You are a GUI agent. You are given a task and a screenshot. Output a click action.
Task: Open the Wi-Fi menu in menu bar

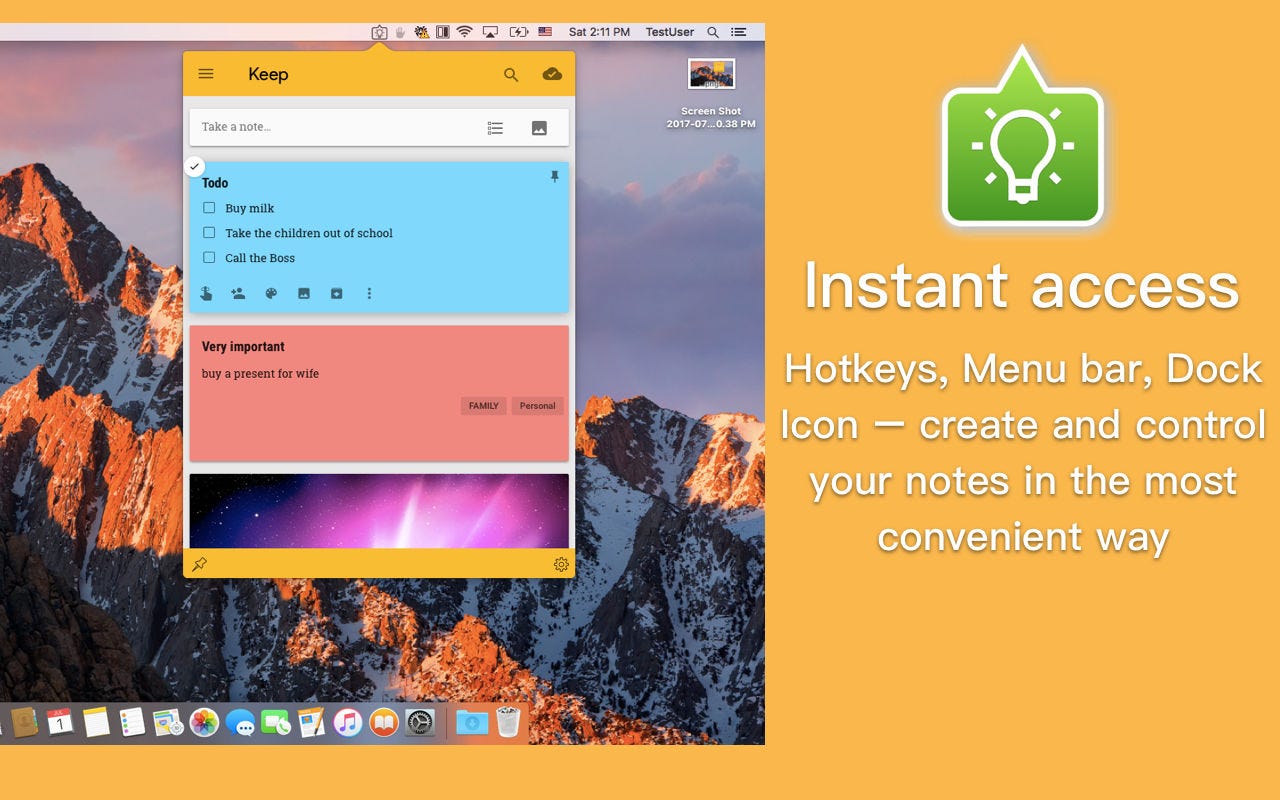464,32
